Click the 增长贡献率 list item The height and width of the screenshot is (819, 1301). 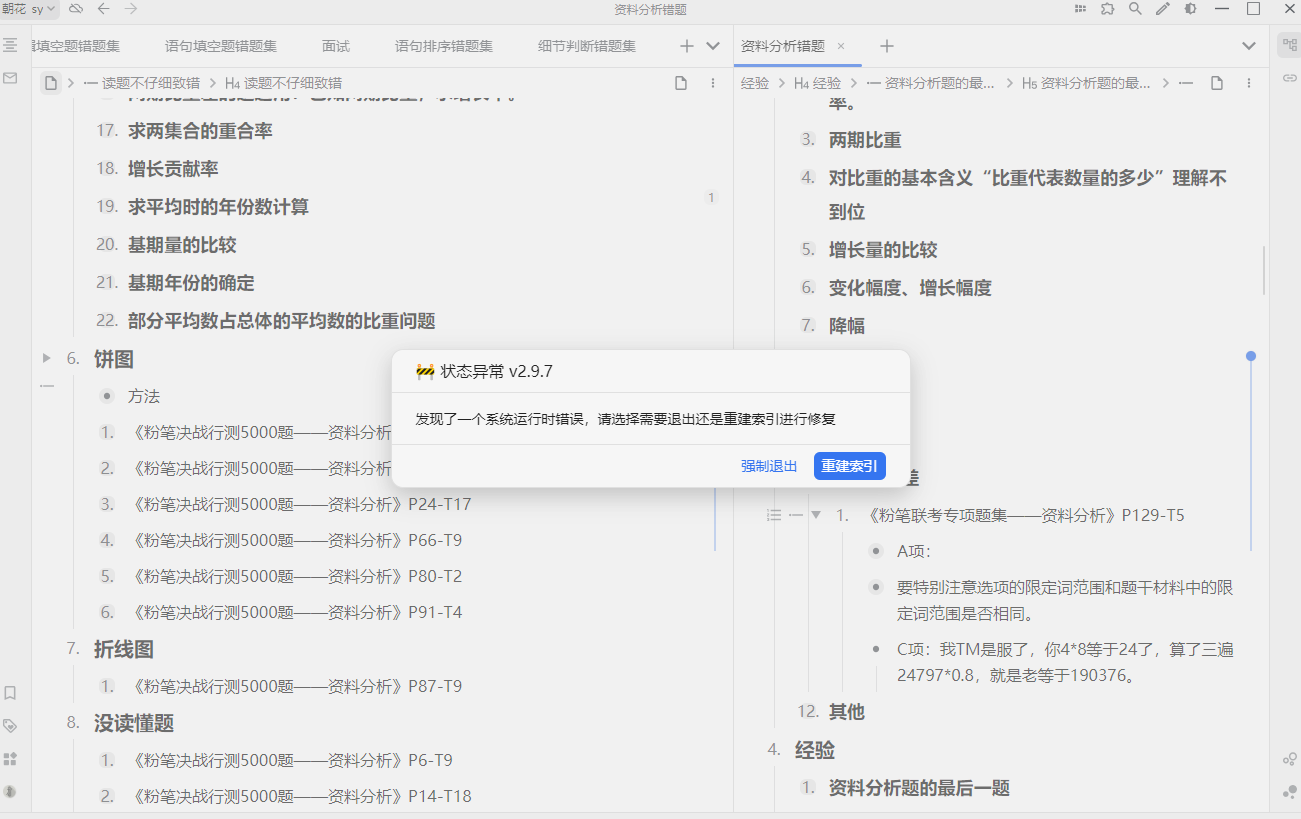pyautogui.click(x=173, y=169)
